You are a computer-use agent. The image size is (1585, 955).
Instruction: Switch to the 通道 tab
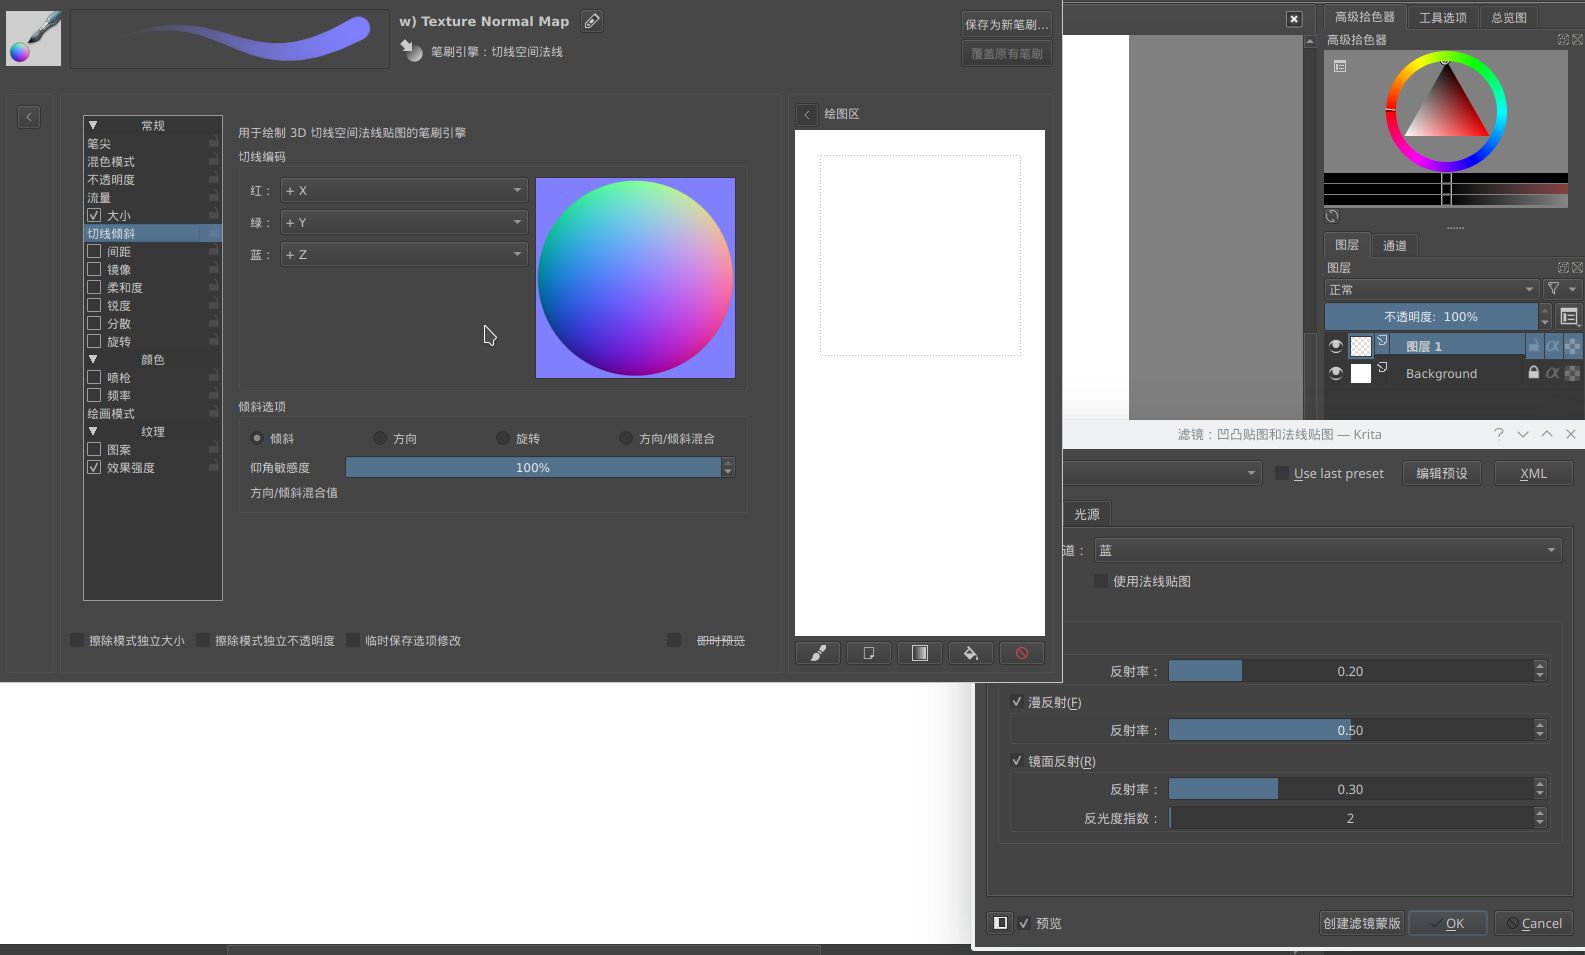point(1394,246)
